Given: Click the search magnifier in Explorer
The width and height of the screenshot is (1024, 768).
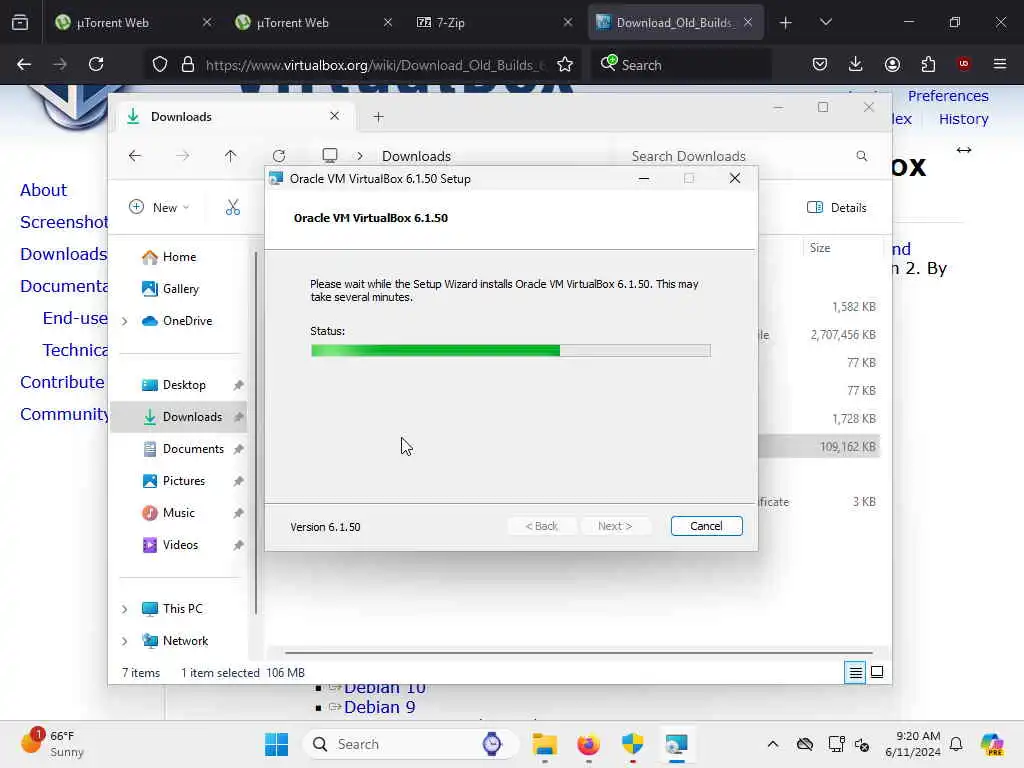Looking at the screenshot, I should click(861, 155).
